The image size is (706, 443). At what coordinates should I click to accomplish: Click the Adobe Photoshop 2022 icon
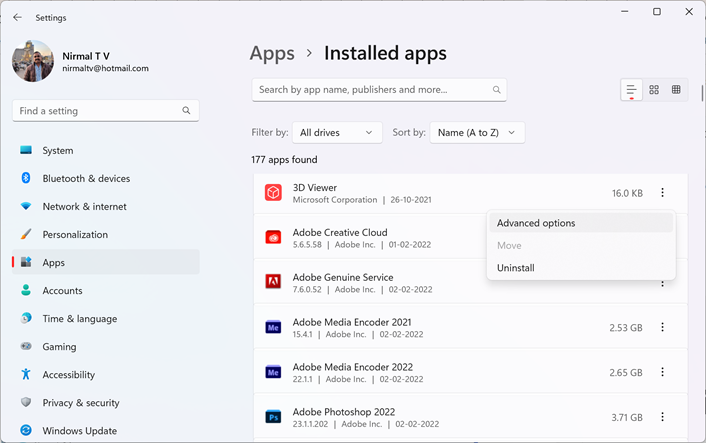click(273, 417)
